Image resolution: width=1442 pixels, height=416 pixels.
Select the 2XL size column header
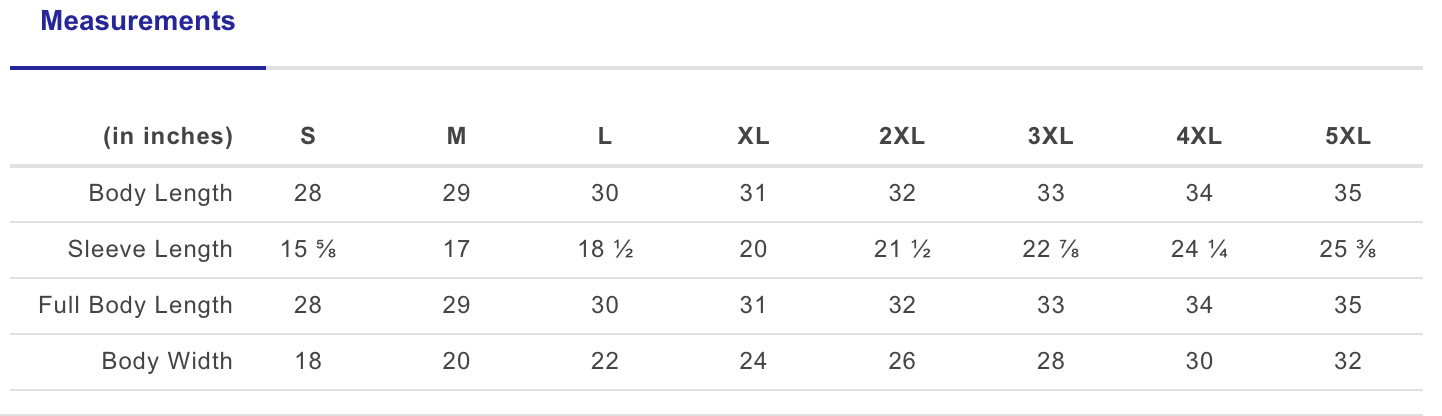click(902, 137)
